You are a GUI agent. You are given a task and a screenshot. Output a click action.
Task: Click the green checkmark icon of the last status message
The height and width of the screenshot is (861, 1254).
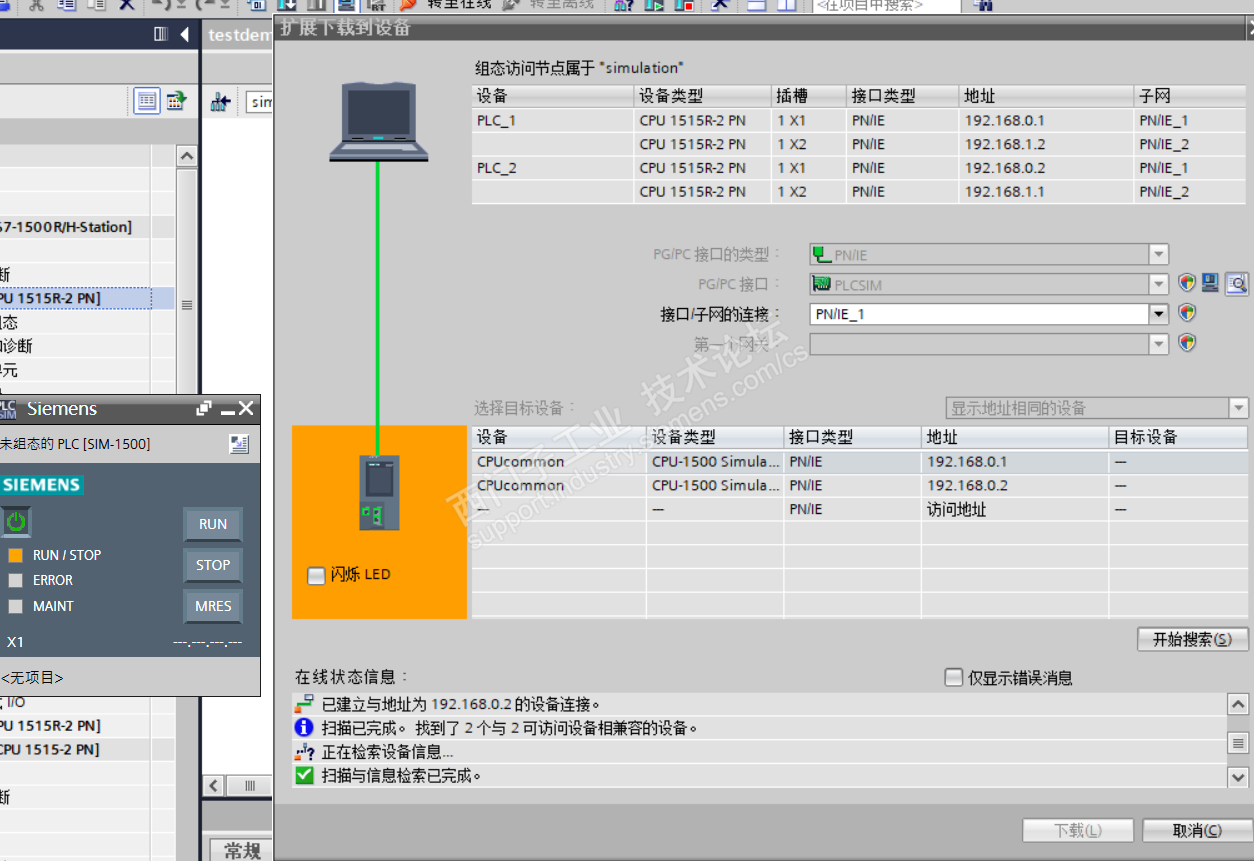pos(304,775)
